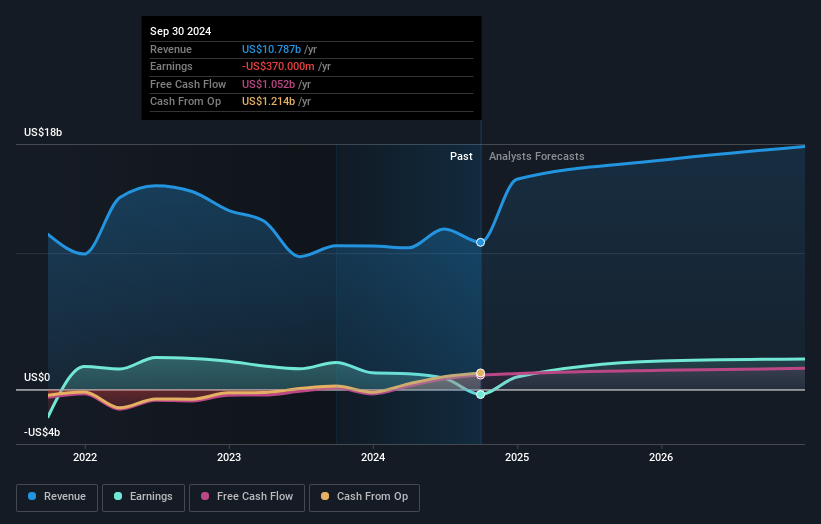Toggle the Cash From Op legend button
Viewport: 821px width, 524px height.
364,497
